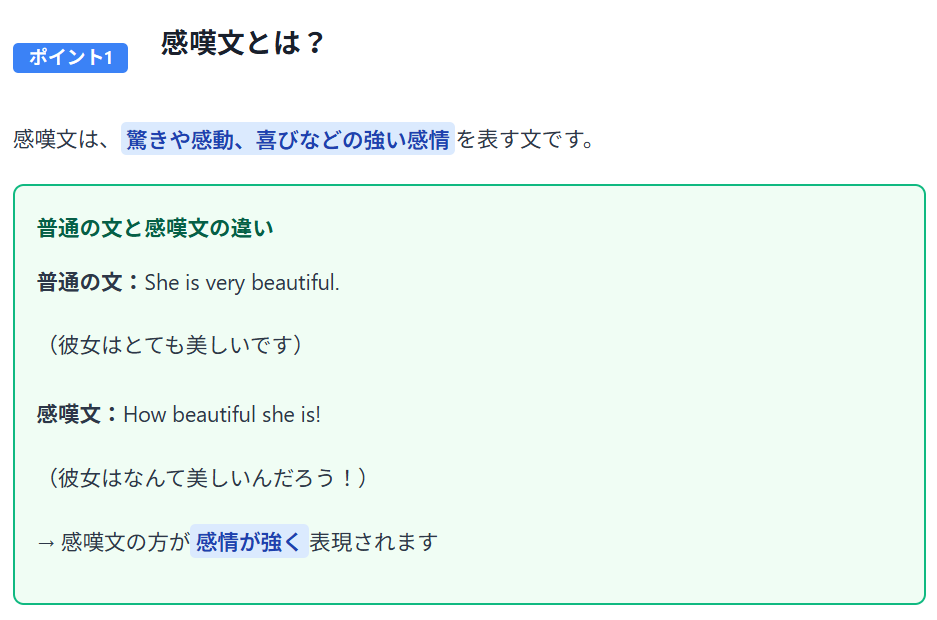Click the bold label 感嘆文： in the box

point(78,414)
